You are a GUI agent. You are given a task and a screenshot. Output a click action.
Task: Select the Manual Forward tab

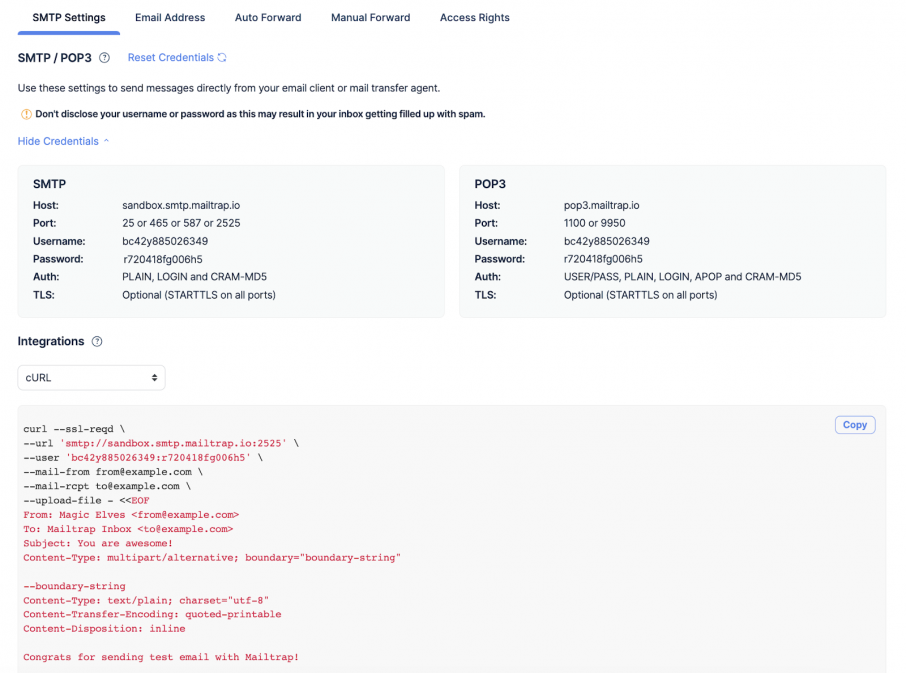pyautogui.click(x=370, y=17)
